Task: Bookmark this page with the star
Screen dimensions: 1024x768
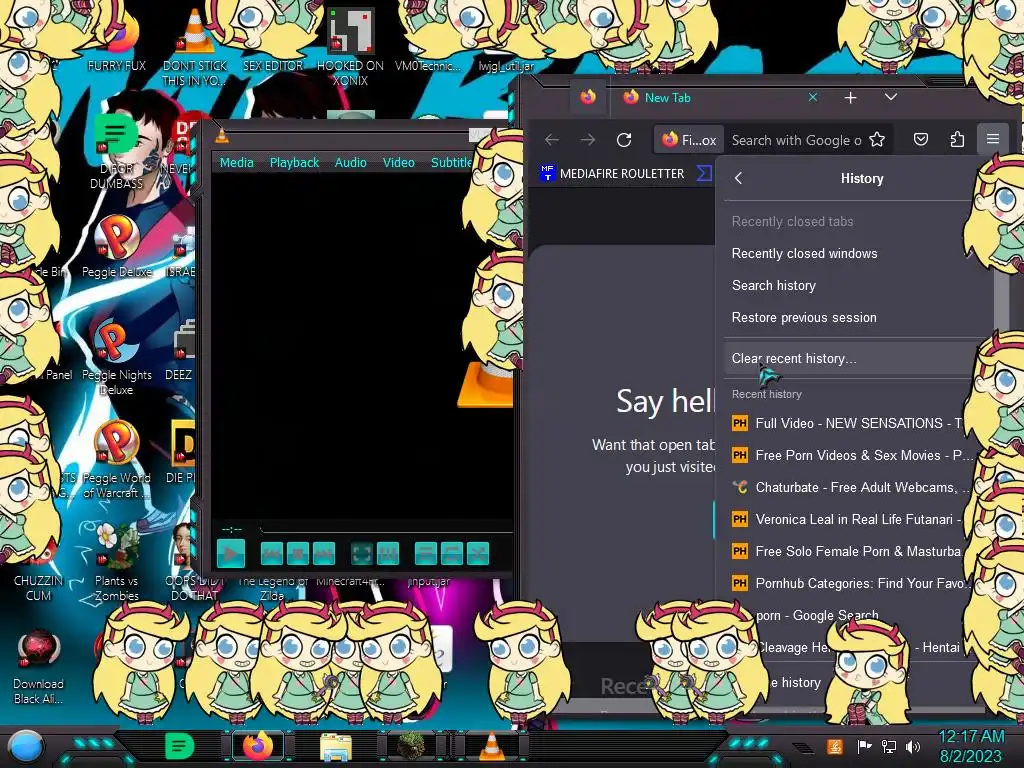Action: (x=877, y=140)
